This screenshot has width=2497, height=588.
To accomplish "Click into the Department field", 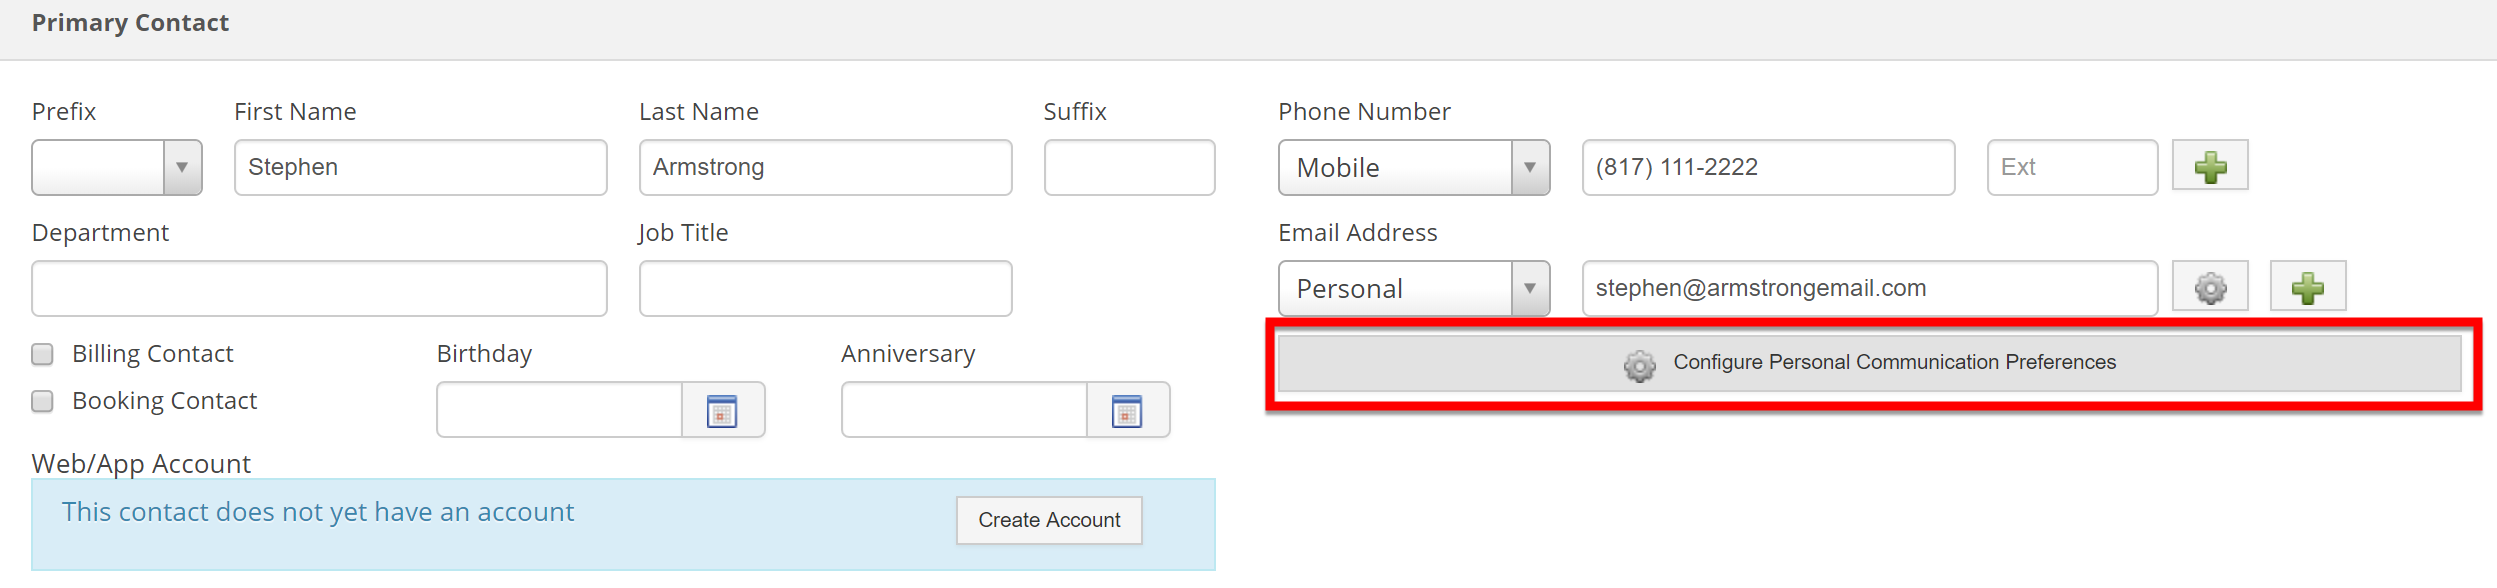I will pos(319,288).
